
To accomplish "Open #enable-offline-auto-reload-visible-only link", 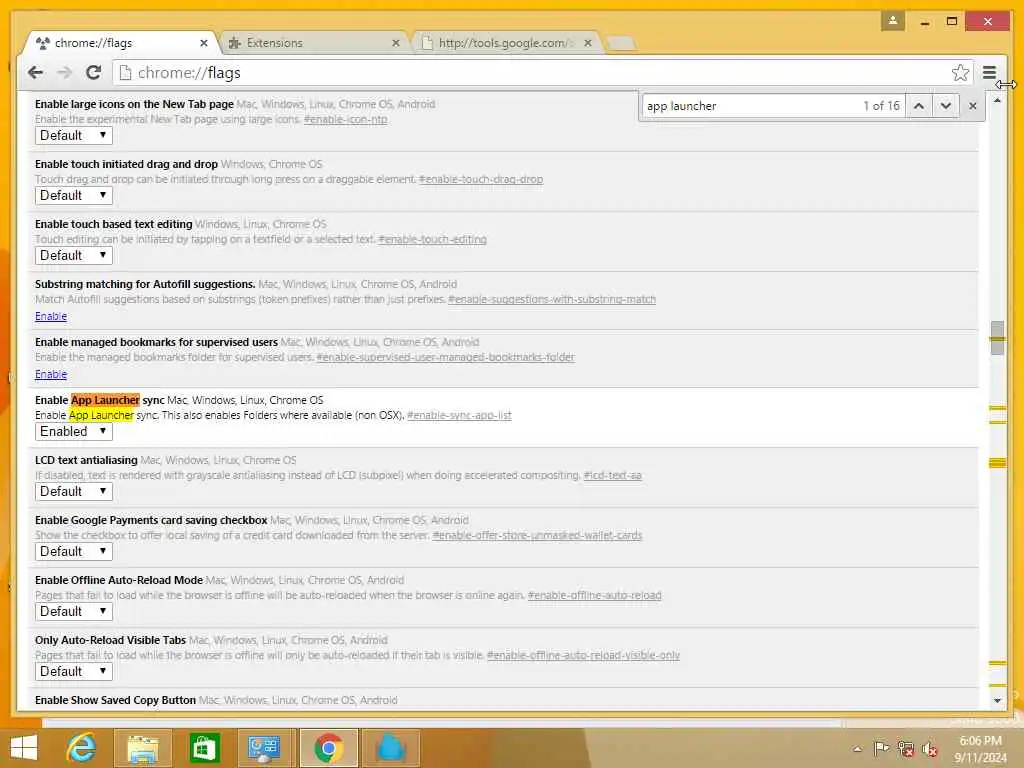I will 583,656.
